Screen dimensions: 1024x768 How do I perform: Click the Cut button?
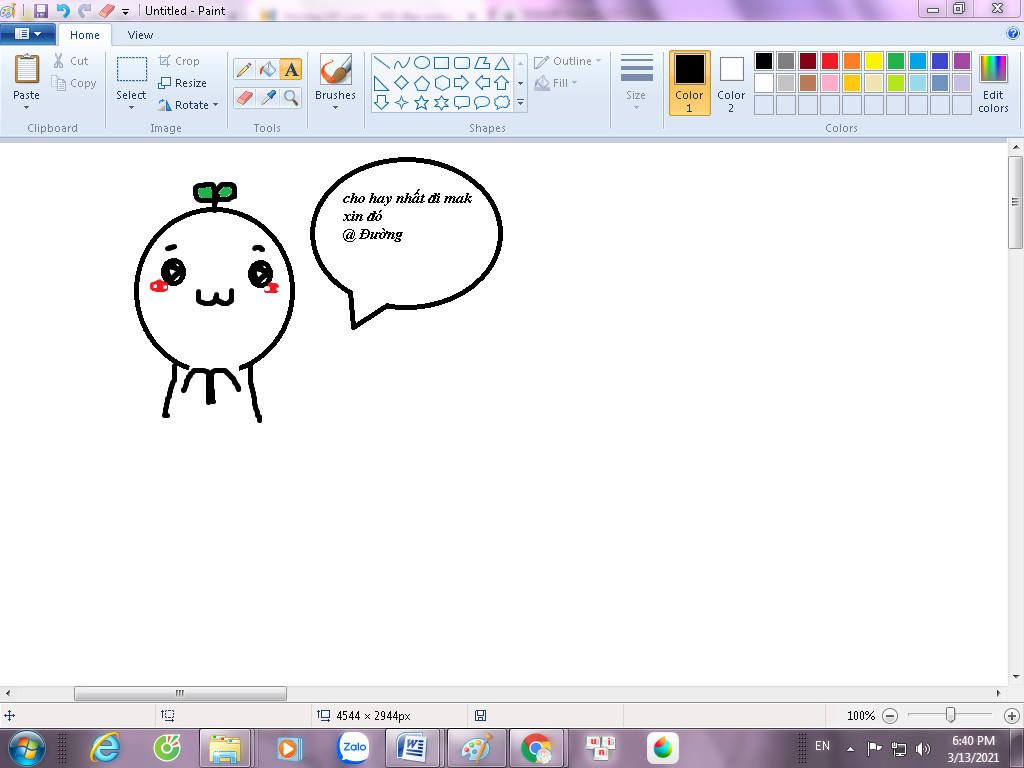[71, 61]
